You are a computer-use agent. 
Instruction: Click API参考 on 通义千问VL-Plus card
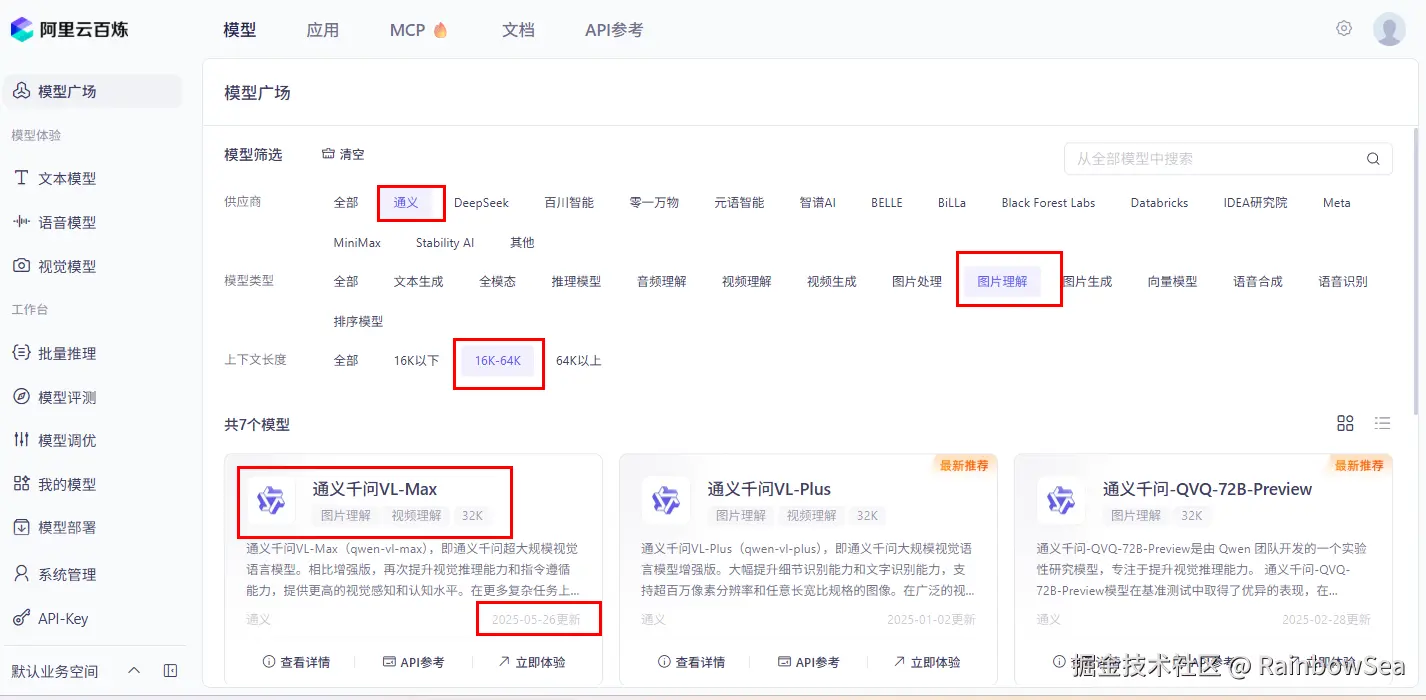pos(809,662)
